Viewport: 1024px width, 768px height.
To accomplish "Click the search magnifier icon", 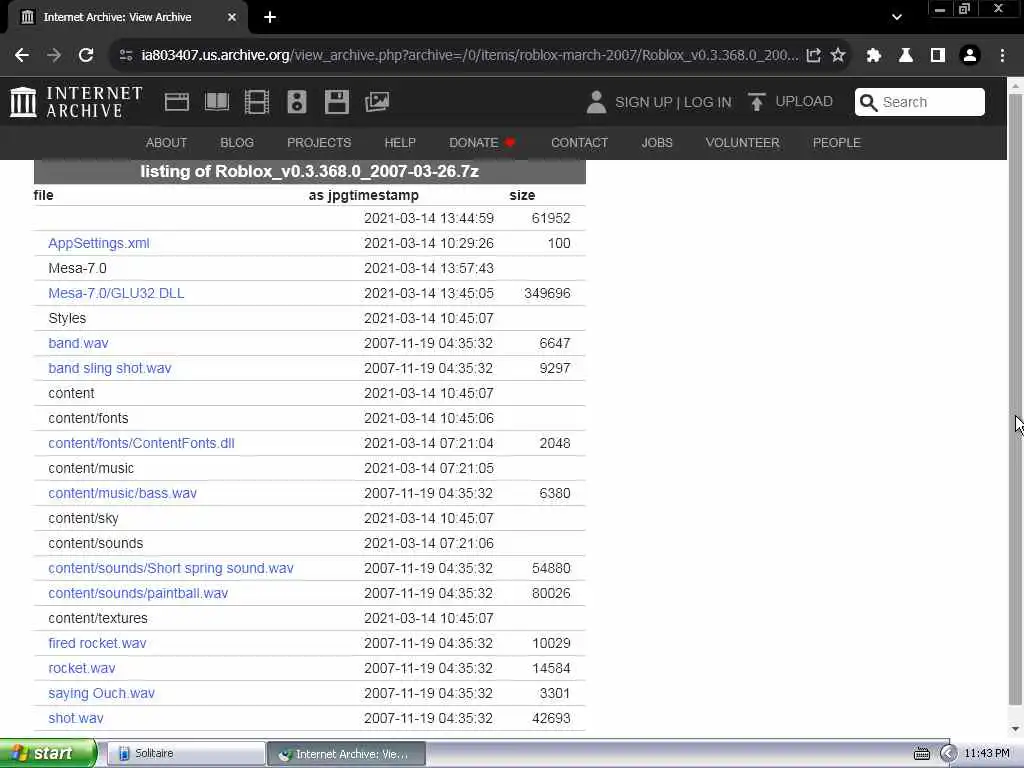I will coord(868,102).
